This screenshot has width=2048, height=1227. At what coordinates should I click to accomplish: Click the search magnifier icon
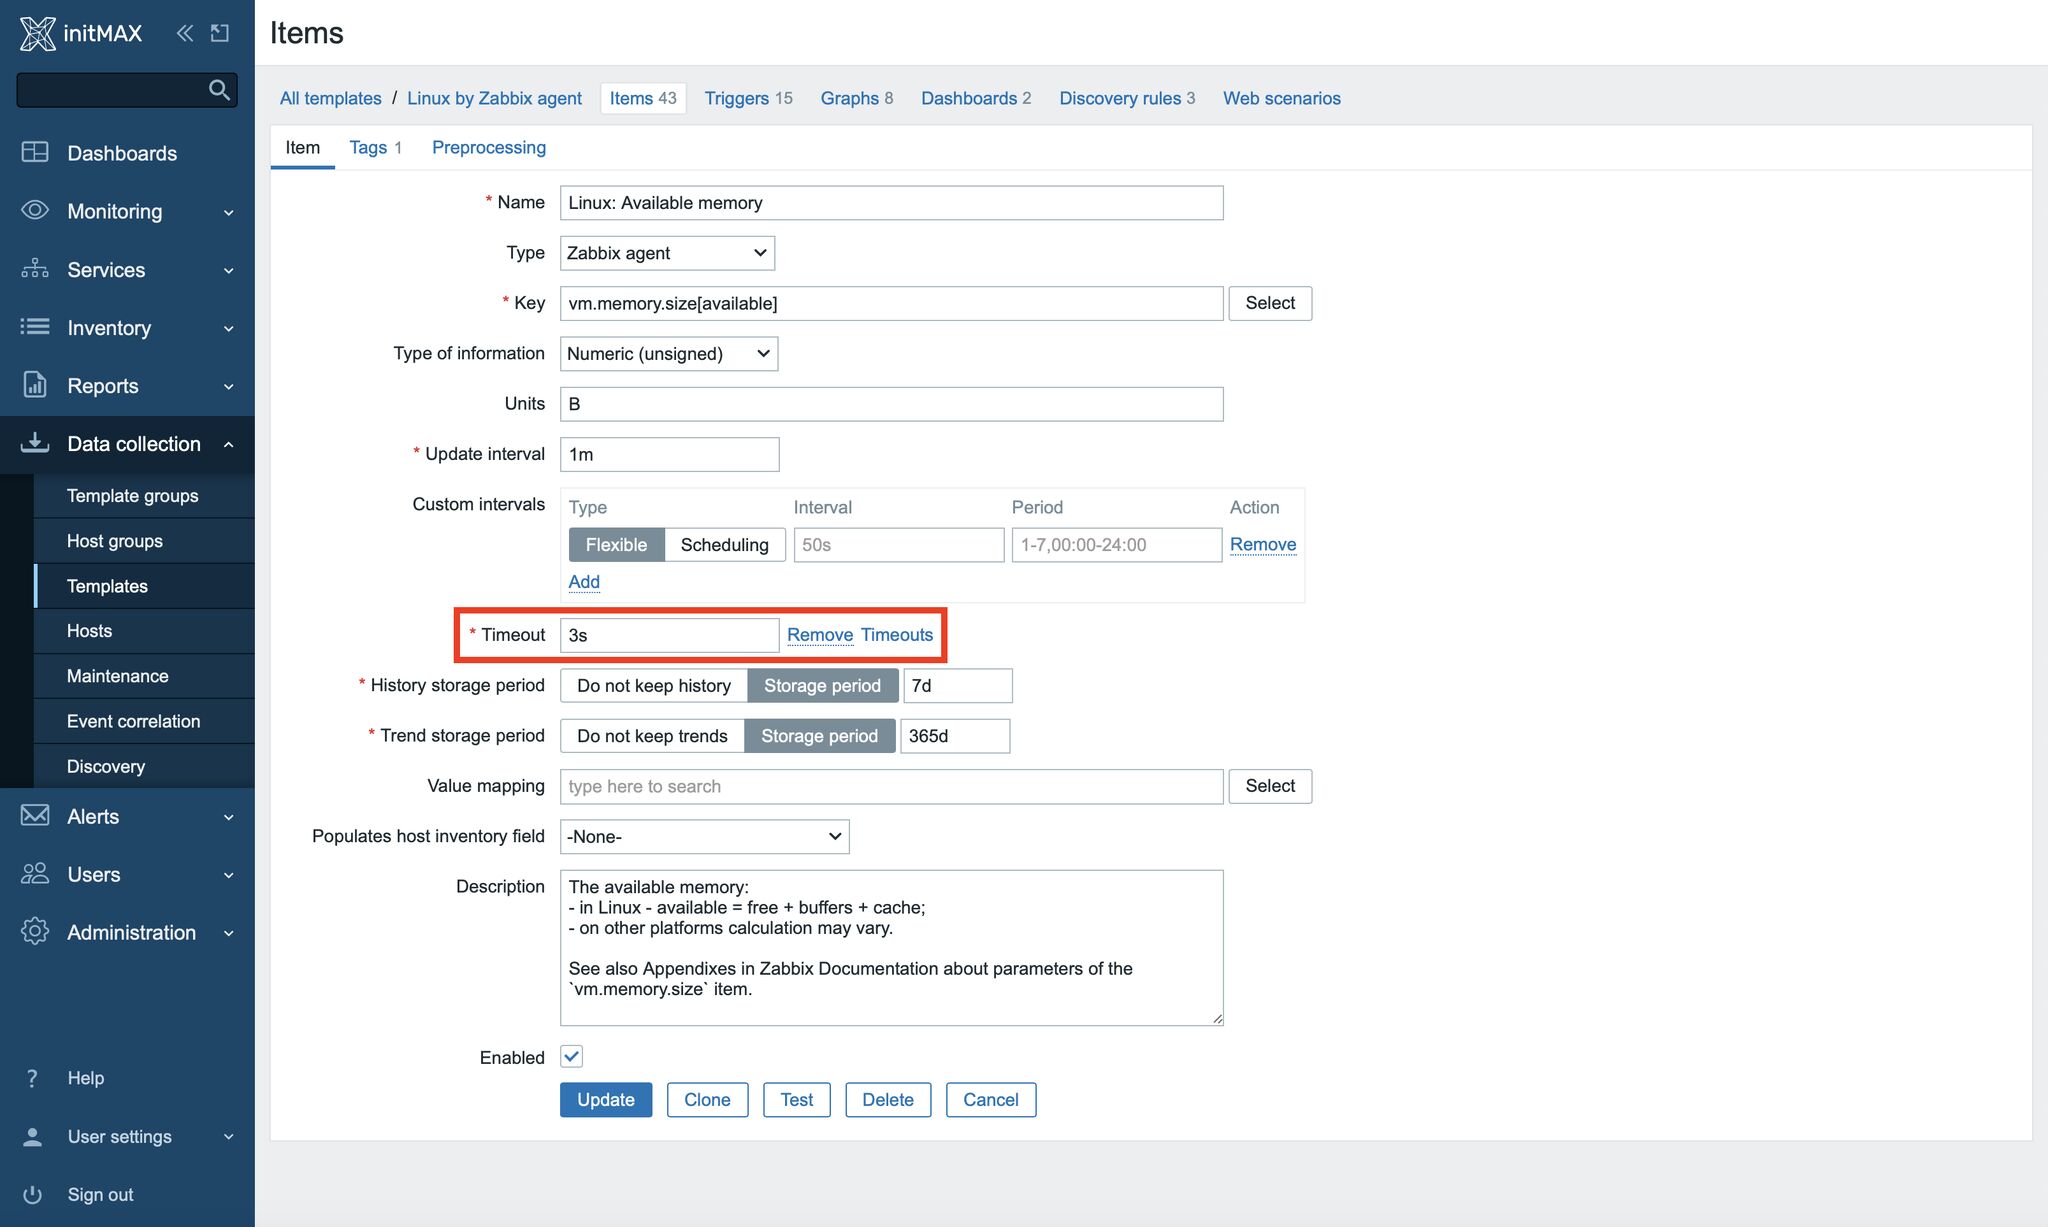click(x=219, y=90)
